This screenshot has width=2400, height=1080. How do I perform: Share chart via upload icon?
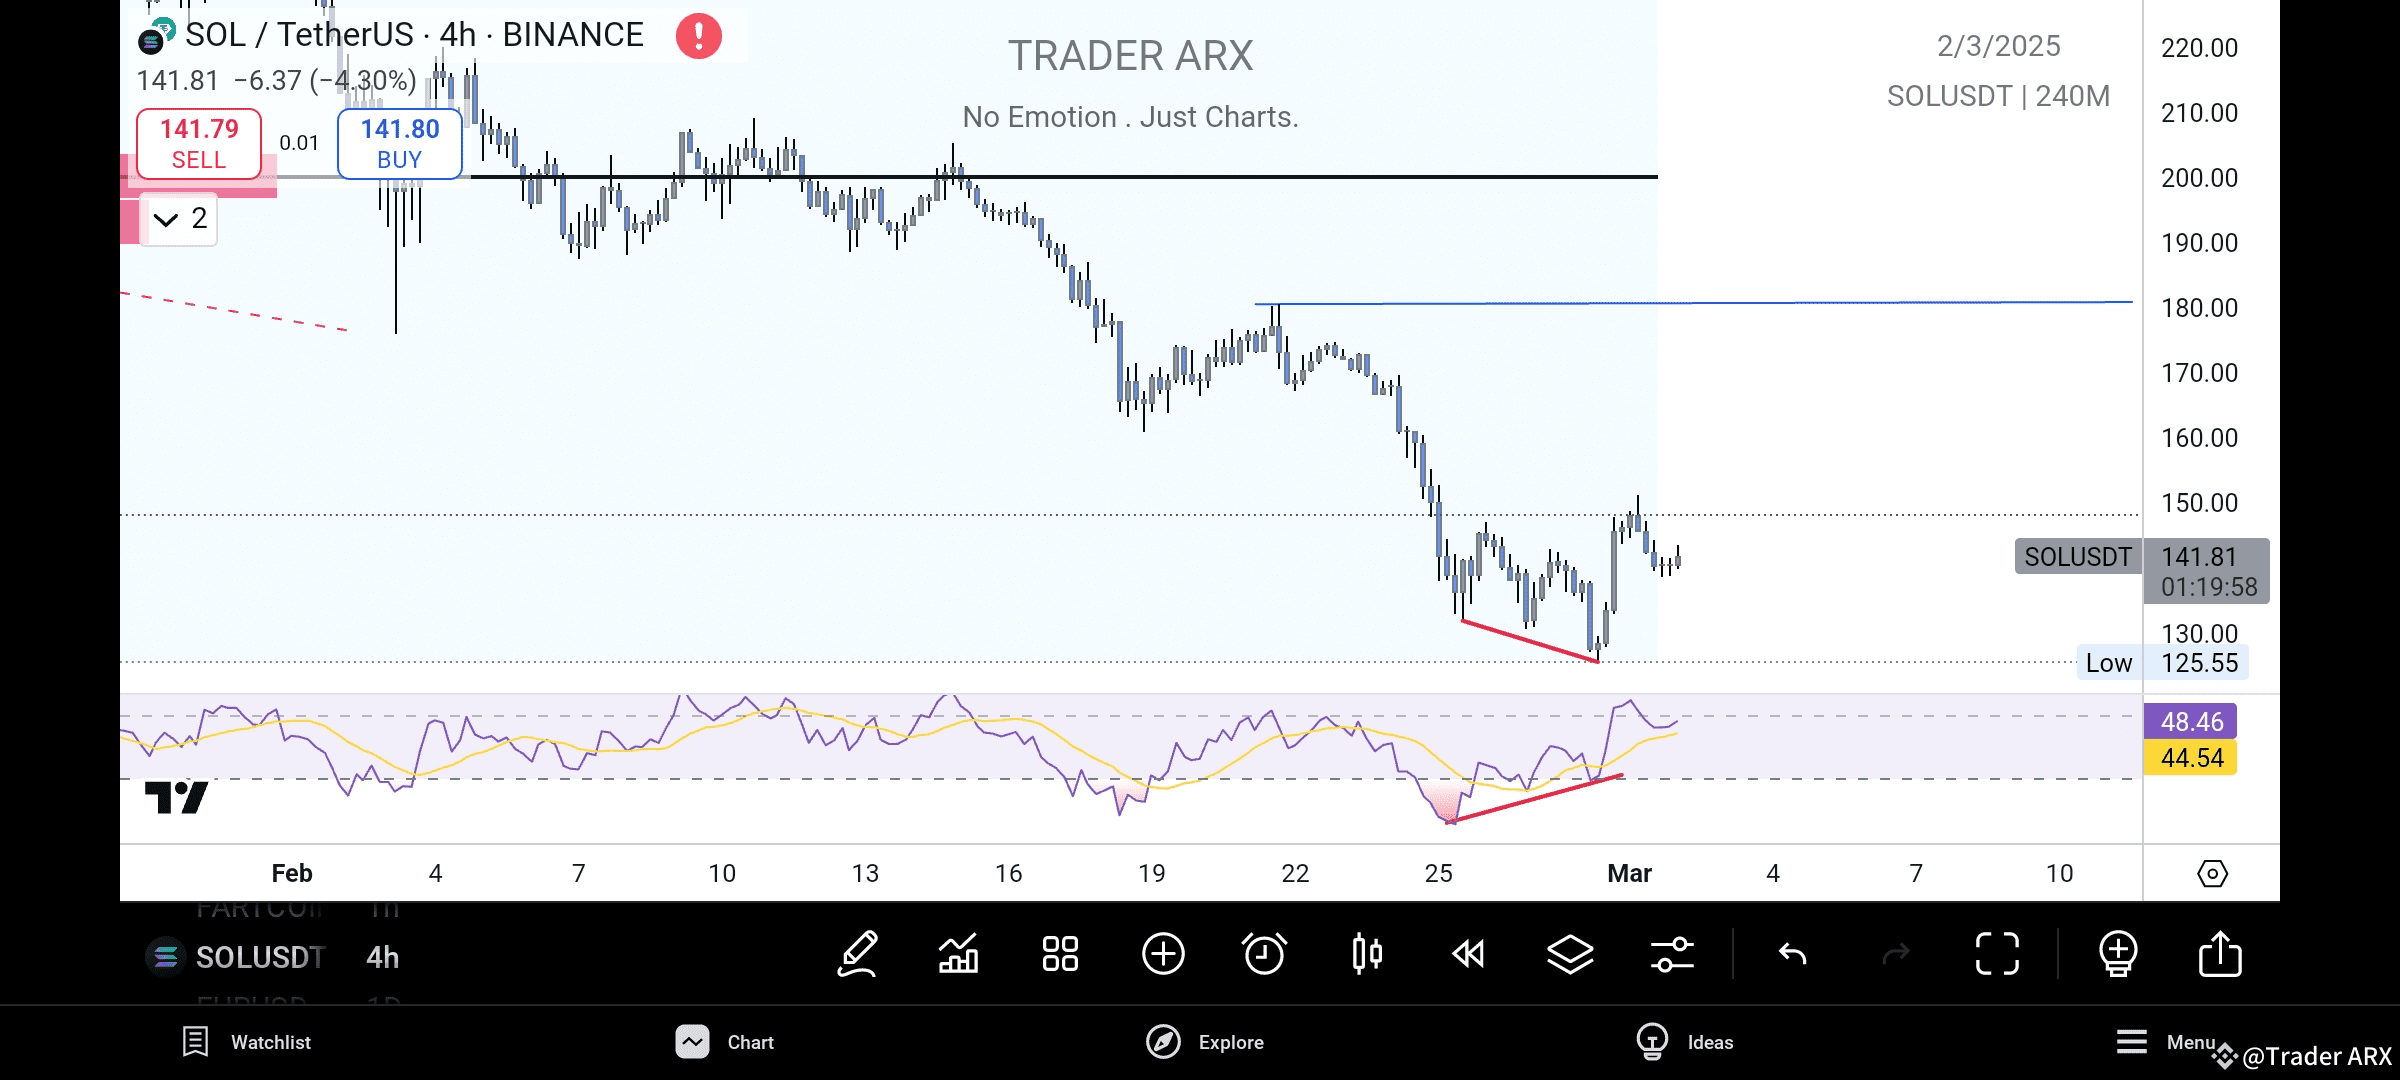pos(2220,954)
